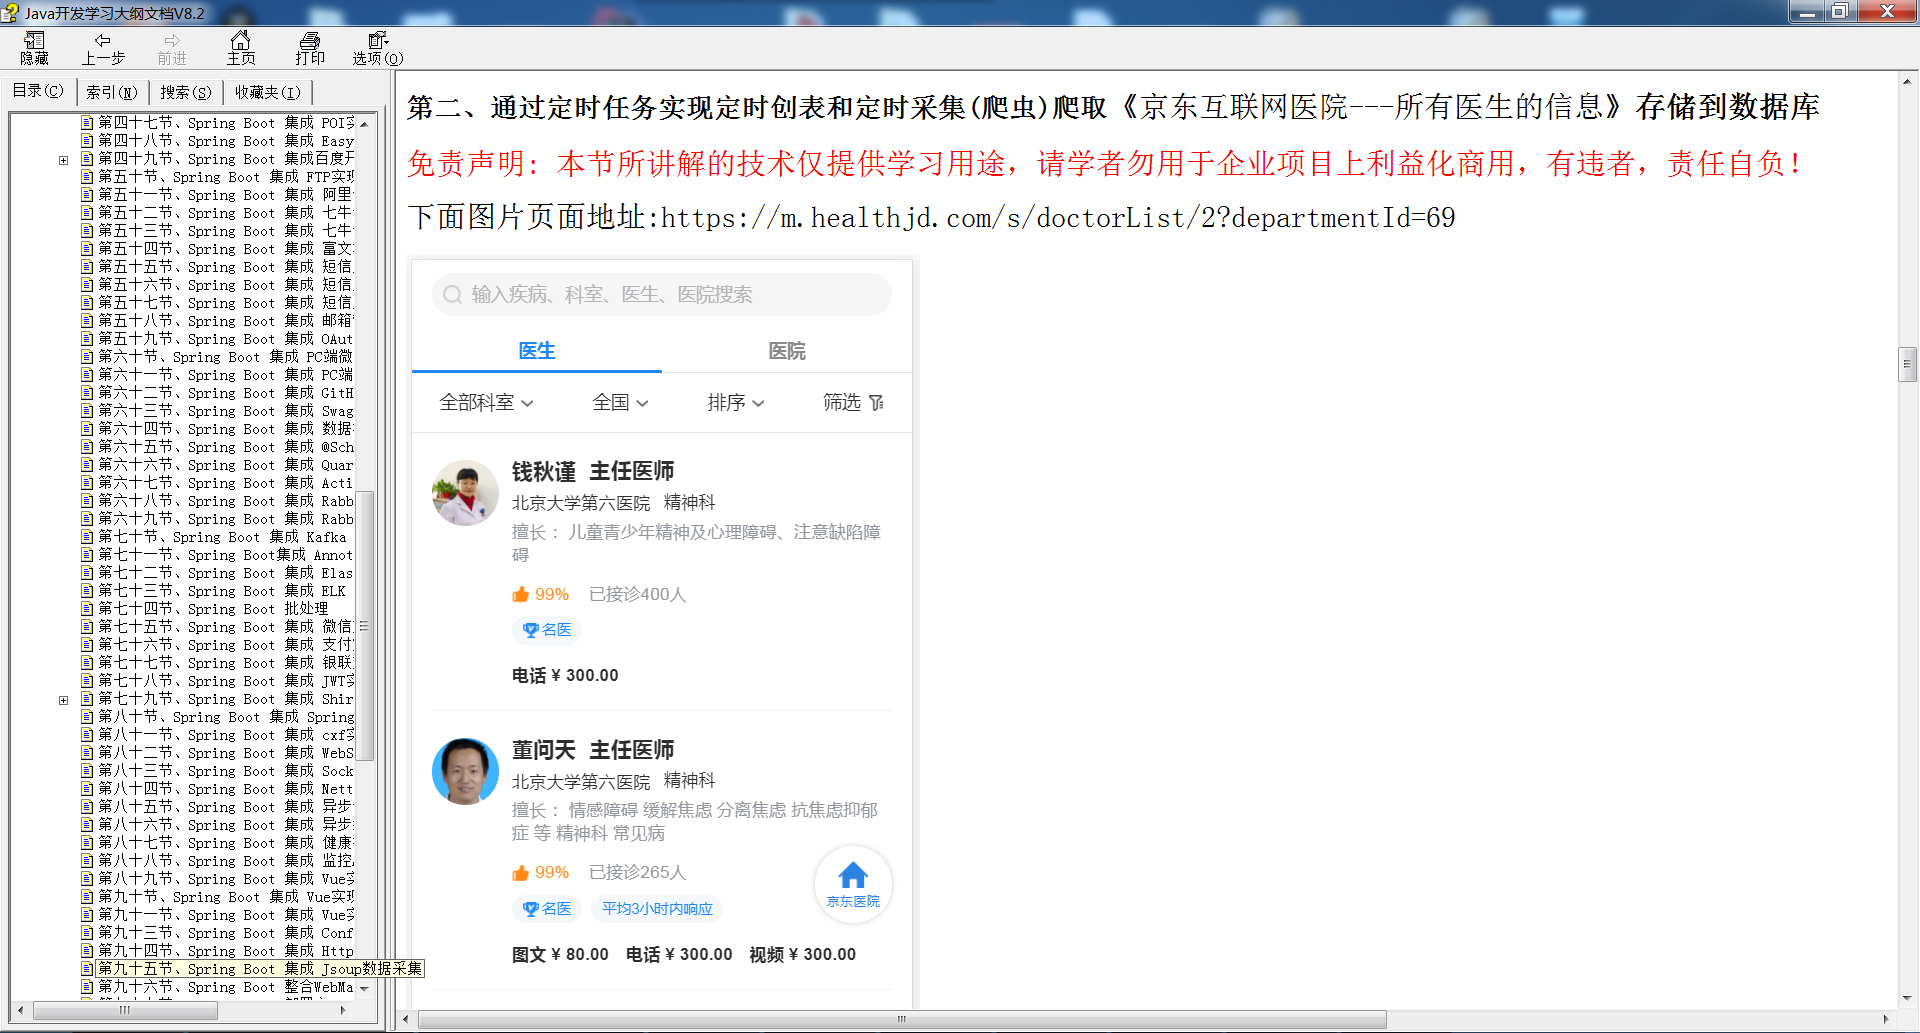This screenshot has height=1033, width=1920.
Task: Open the 排序 sort dropdown
Action: (x=736, y=402)
